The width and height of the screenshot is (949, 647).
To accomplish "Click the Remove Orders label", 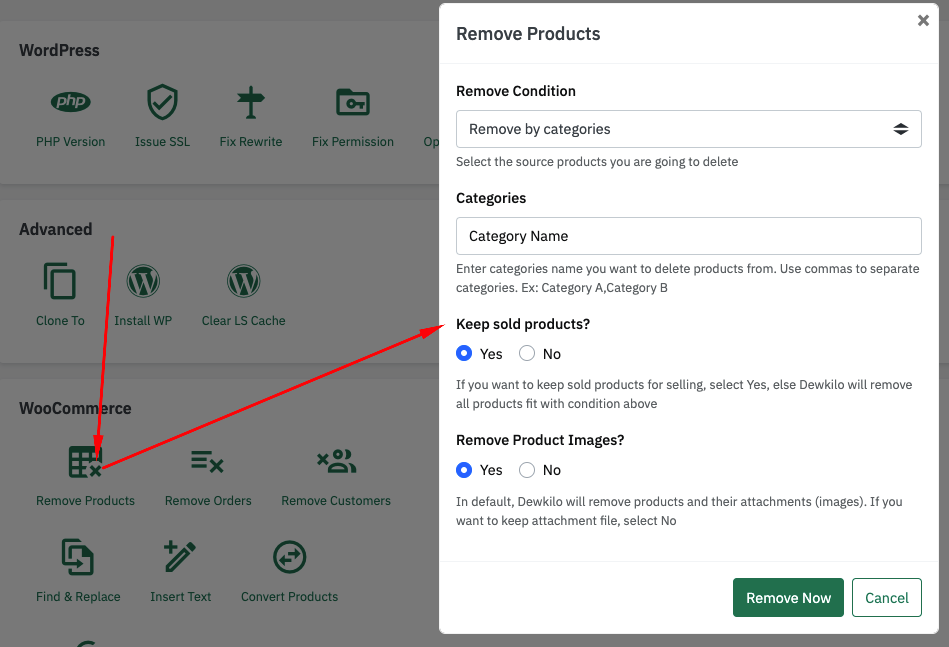I will point(208,501).
